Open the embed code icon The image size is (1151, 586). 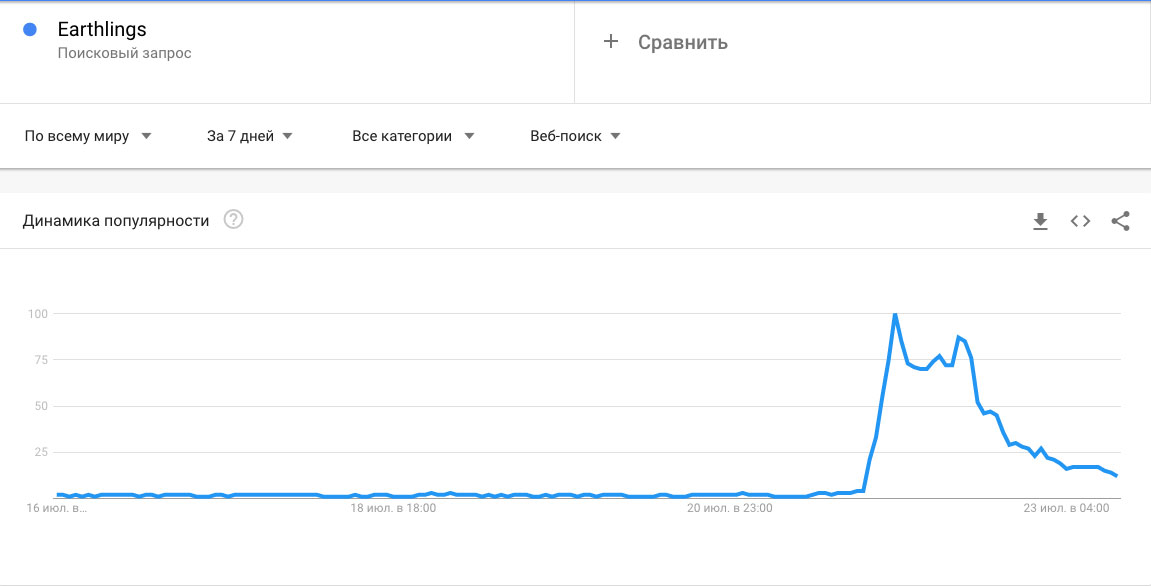coord(1080,221)
